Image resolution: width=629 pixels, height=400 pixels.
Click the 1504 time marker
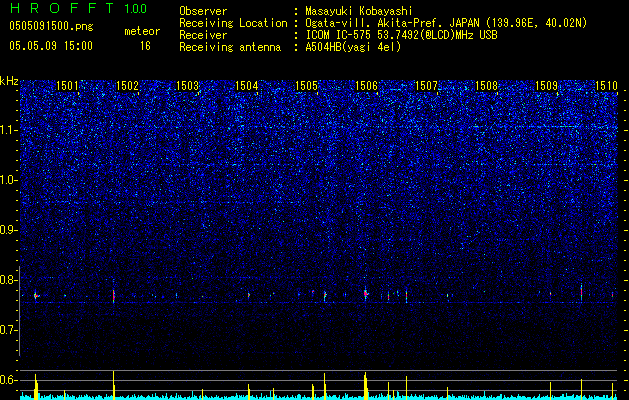click(246, 85)
